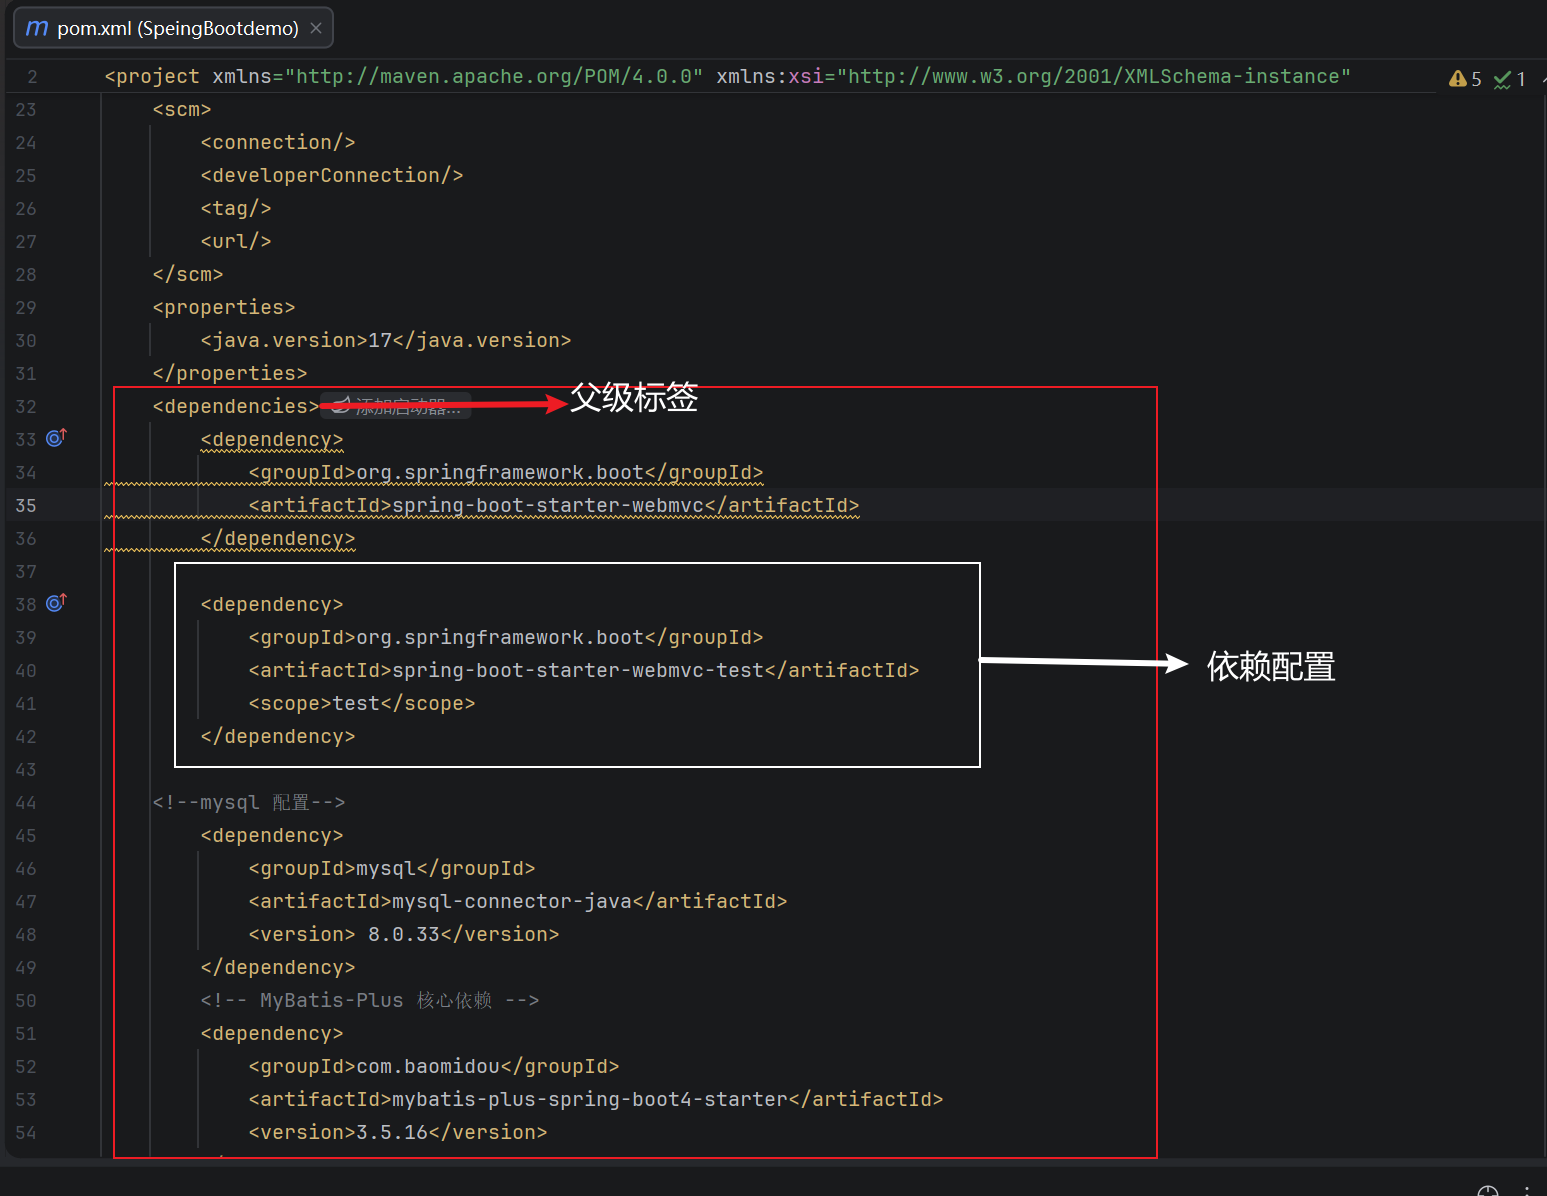Click the vertical editor scrollbar track

coord(1541,625)
